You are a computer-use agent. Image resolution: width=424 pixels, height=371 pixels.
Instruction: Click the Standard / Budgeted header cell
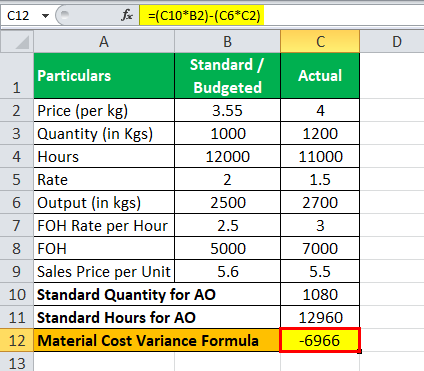tap(227, 76)
